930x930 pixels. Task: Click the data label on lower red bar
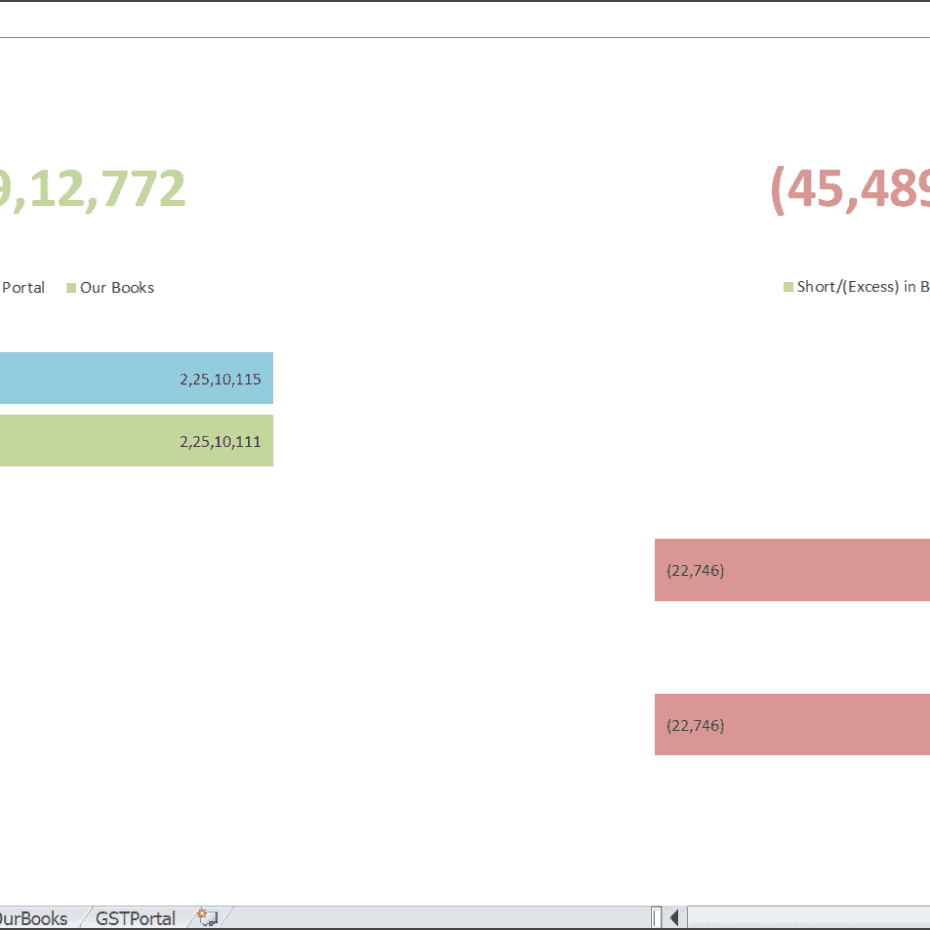click(x=695, y=725)
